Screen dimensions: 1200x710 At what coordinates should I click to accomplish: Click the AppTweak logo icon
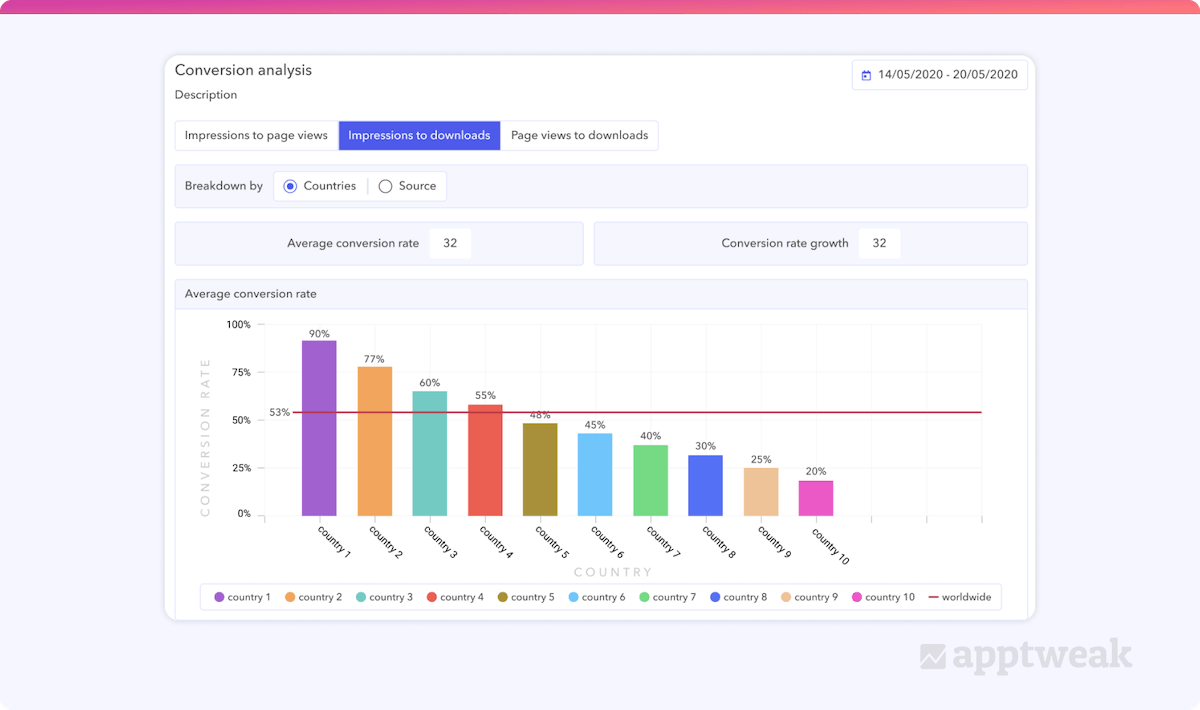click(x=933, y=657)
